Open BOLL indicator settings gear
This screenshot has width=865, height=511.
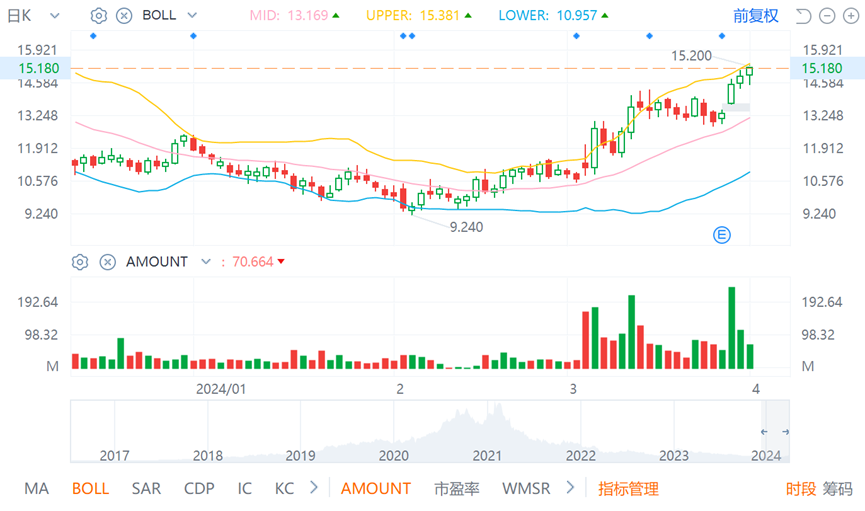pos(99,15)
